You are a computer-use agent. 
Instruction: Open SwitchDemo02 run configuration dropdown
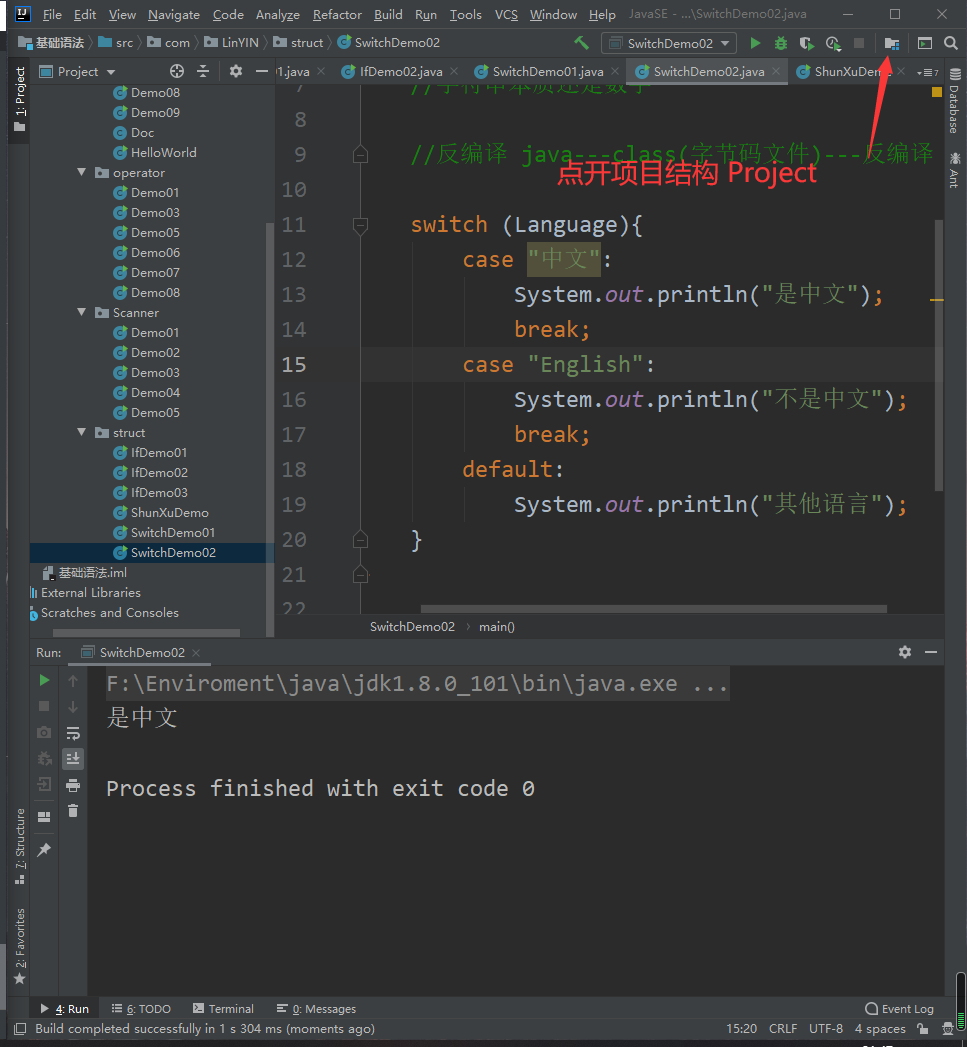click(x=669, y=43)
